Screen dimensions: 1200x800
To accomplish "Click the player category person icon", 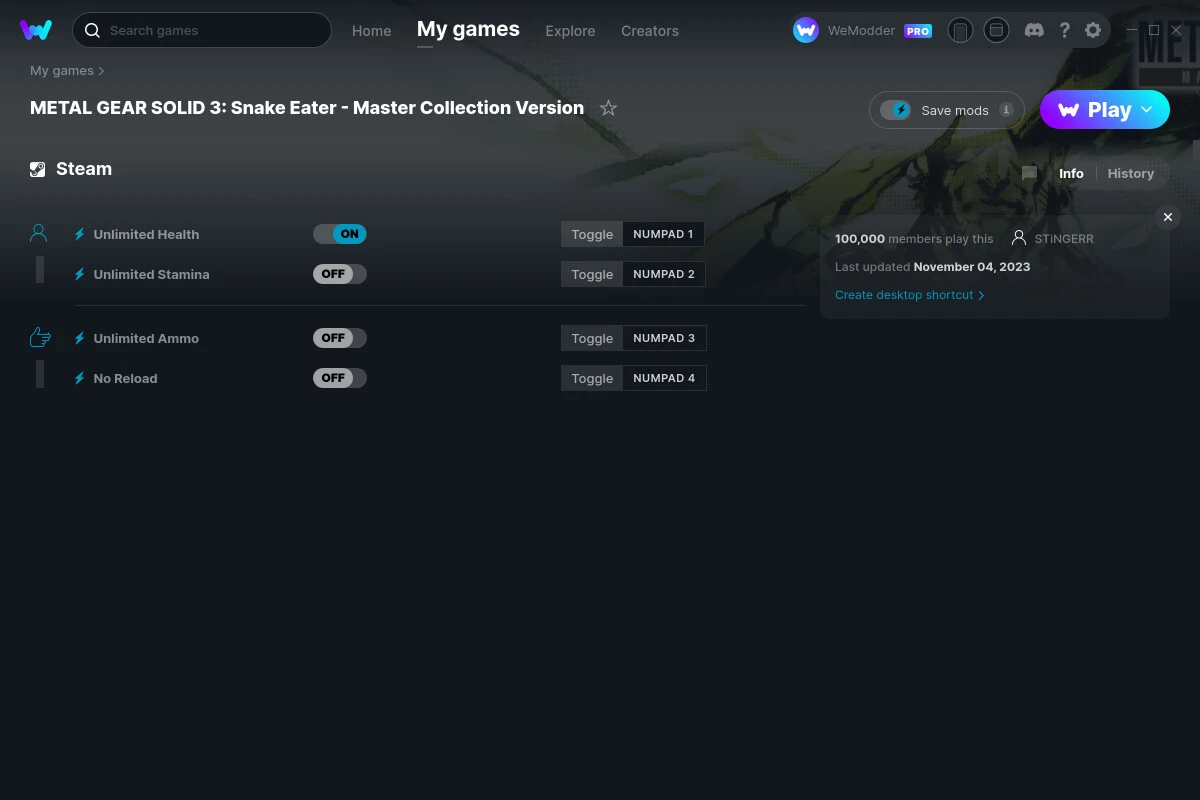I will (39, 233).
